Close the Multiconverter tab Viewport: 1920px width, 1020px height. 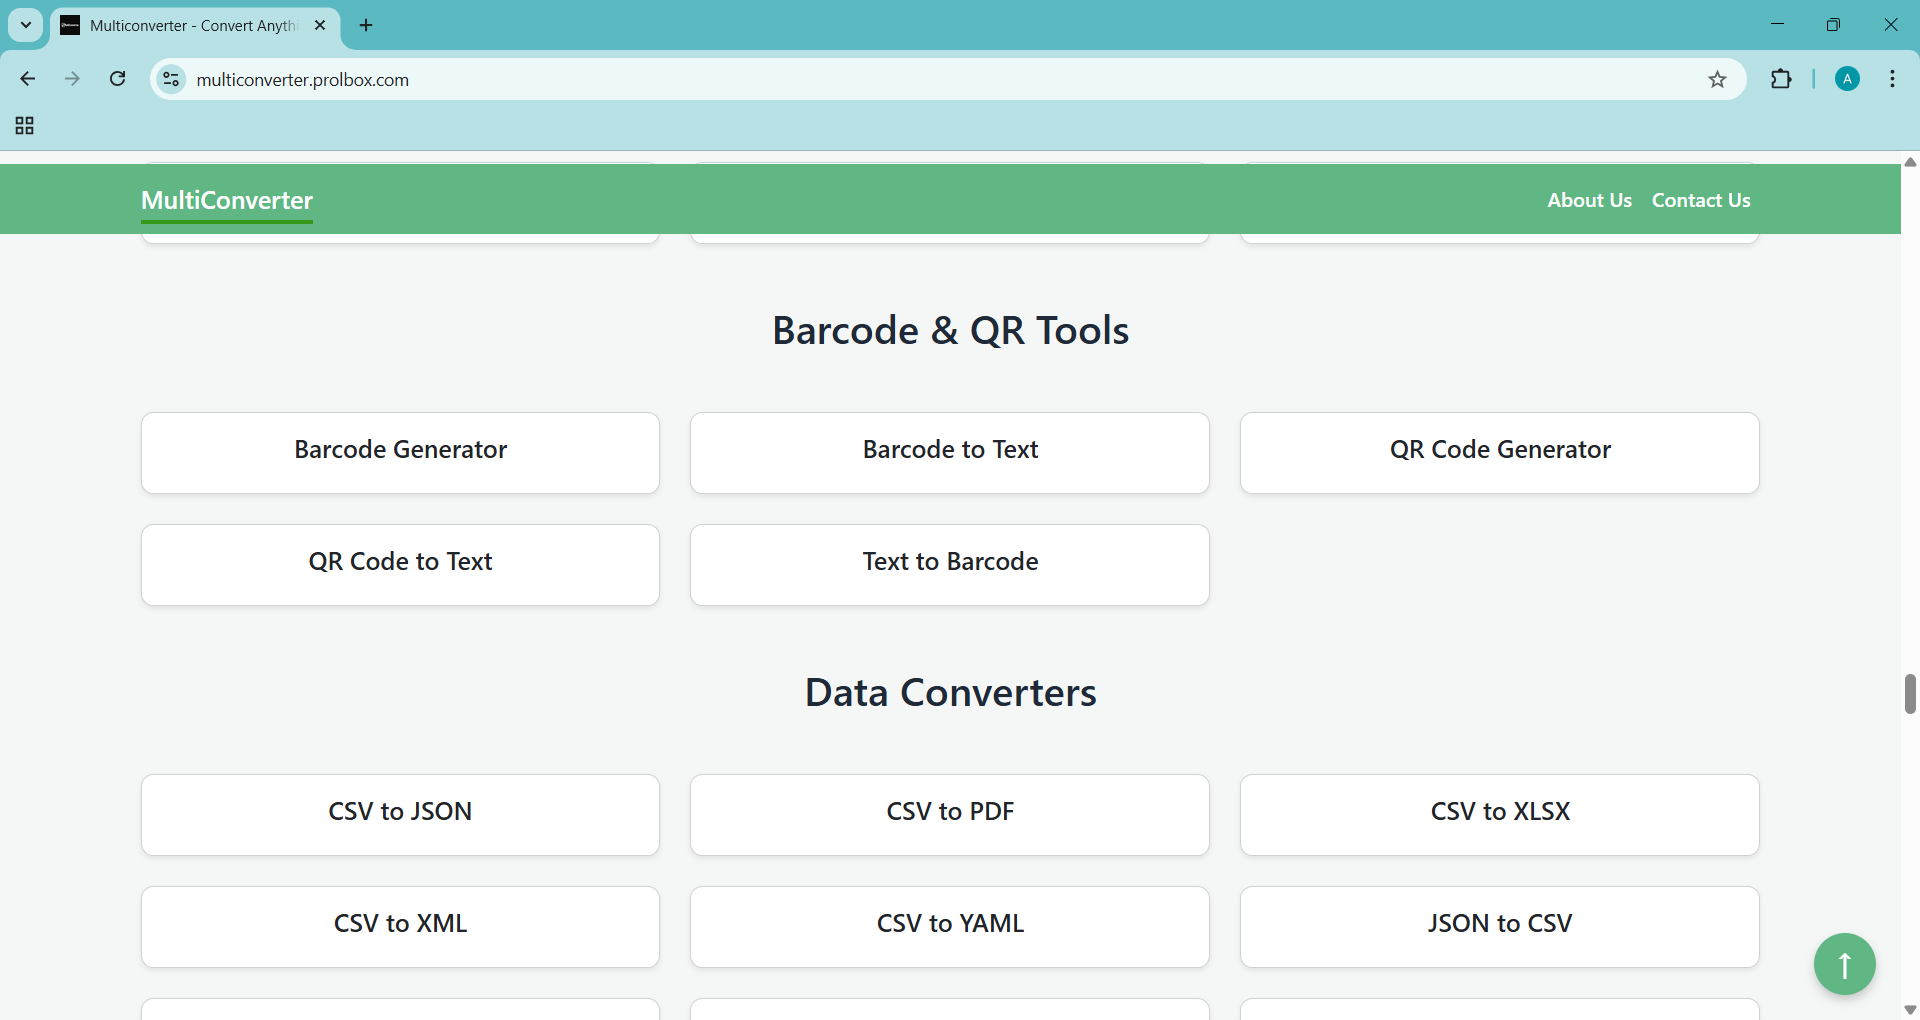tap(320, 25)
